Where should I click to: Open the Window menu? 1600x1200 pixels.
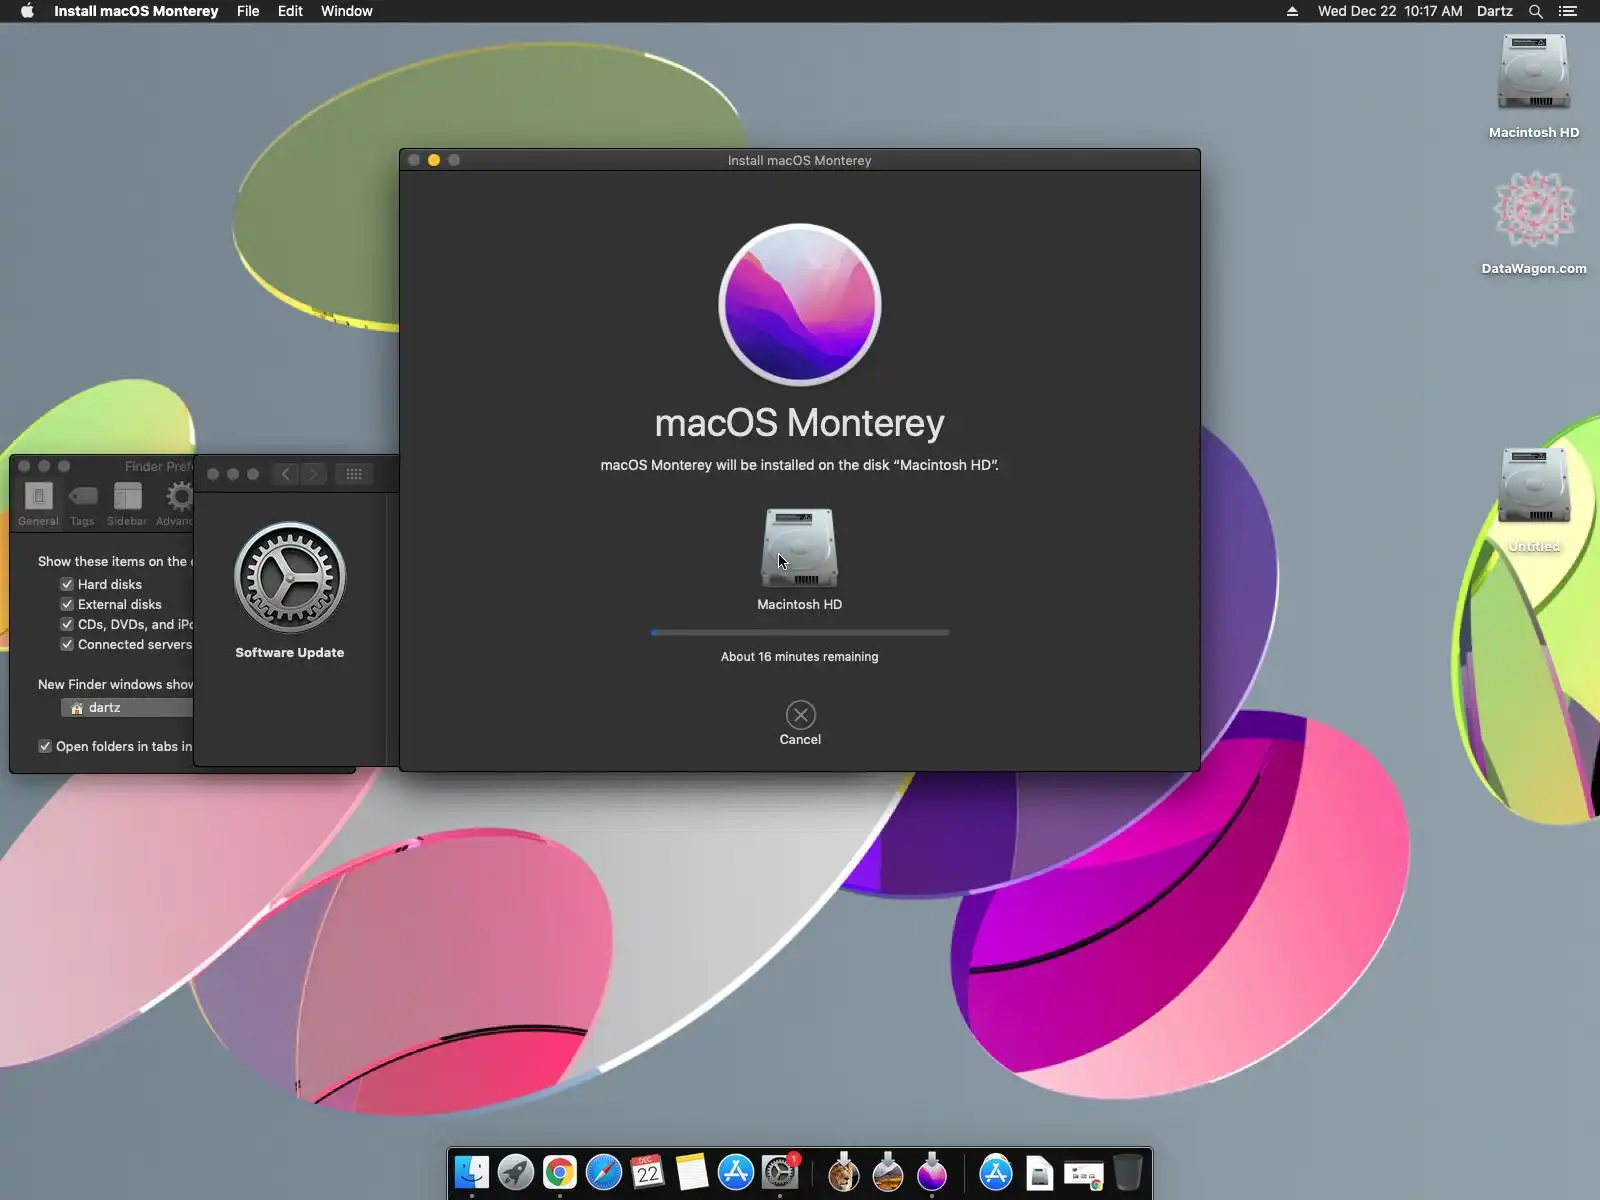[347, 11]
